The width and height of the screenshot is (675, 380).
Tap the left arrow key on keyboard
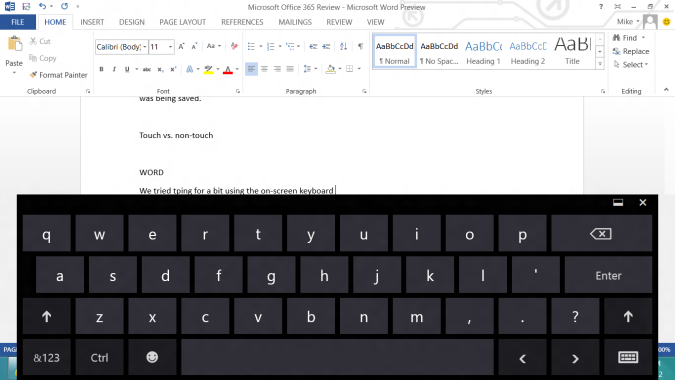pyautogui.click(x=522, y=358)
